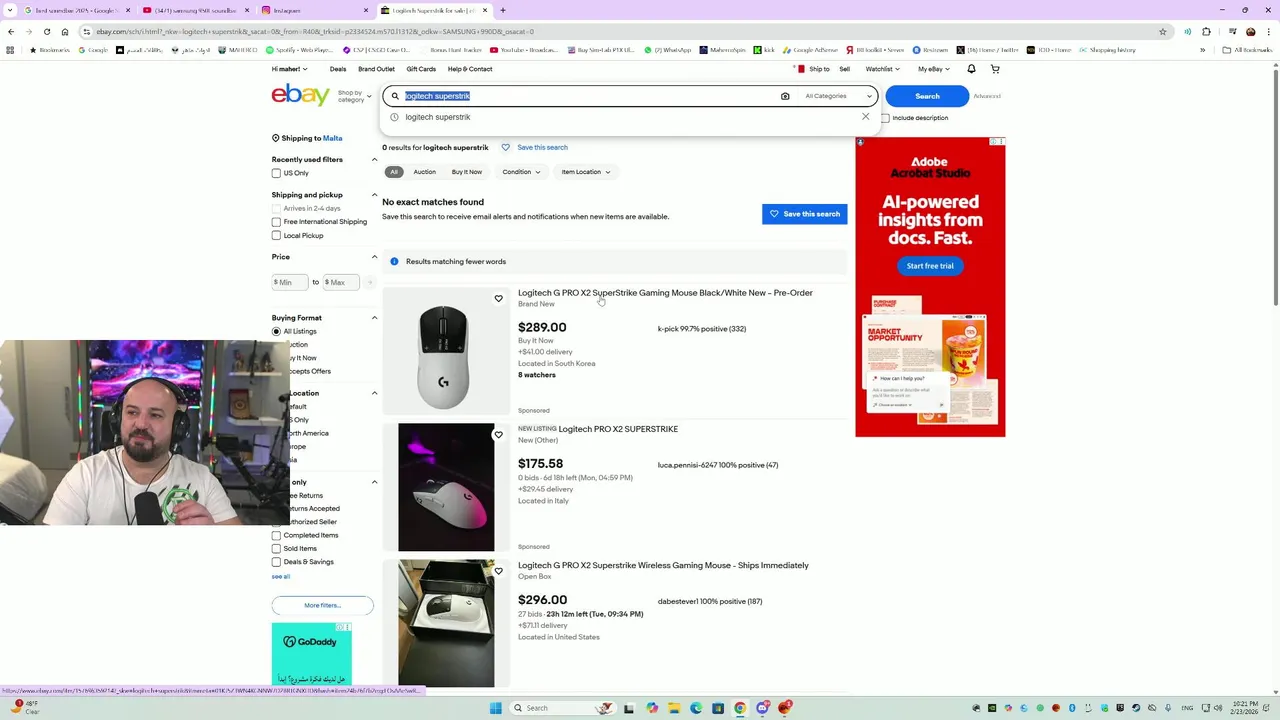Open Microsoft Edge from the taskbar
Screen dimensions: 1280x720
click(696, 708)
